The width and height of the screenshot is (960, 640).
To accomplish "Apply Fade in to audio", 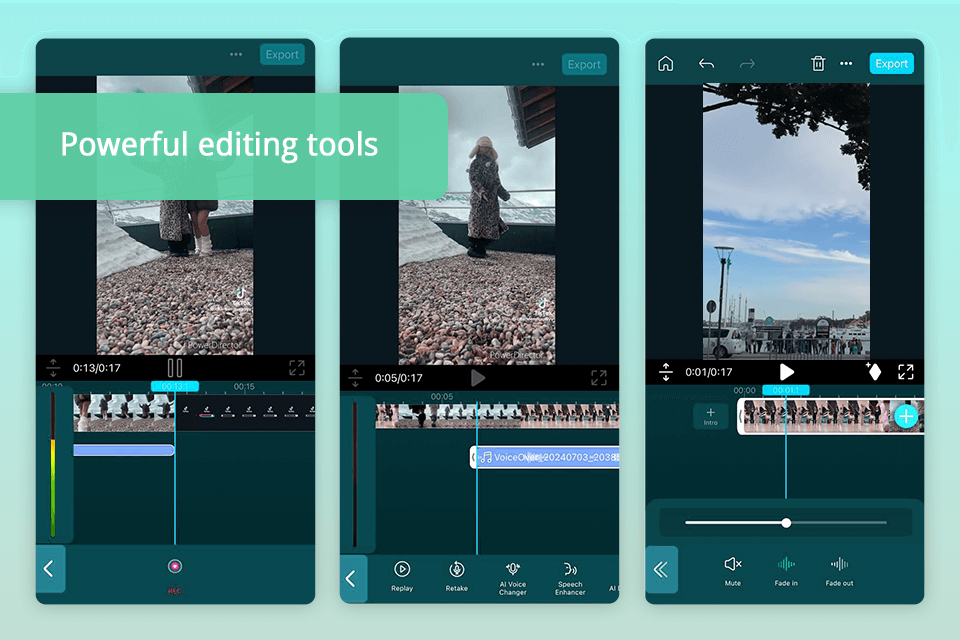I will tap(786, 571).
